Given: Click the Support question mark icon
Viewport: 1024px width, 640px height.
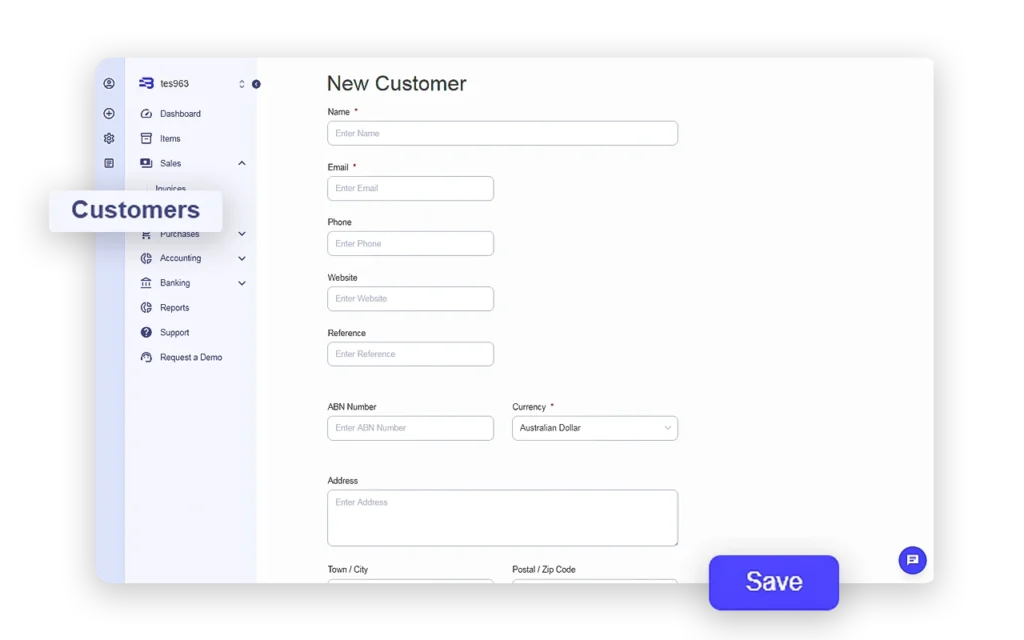Looking at the screenshot, I should 146,332.
